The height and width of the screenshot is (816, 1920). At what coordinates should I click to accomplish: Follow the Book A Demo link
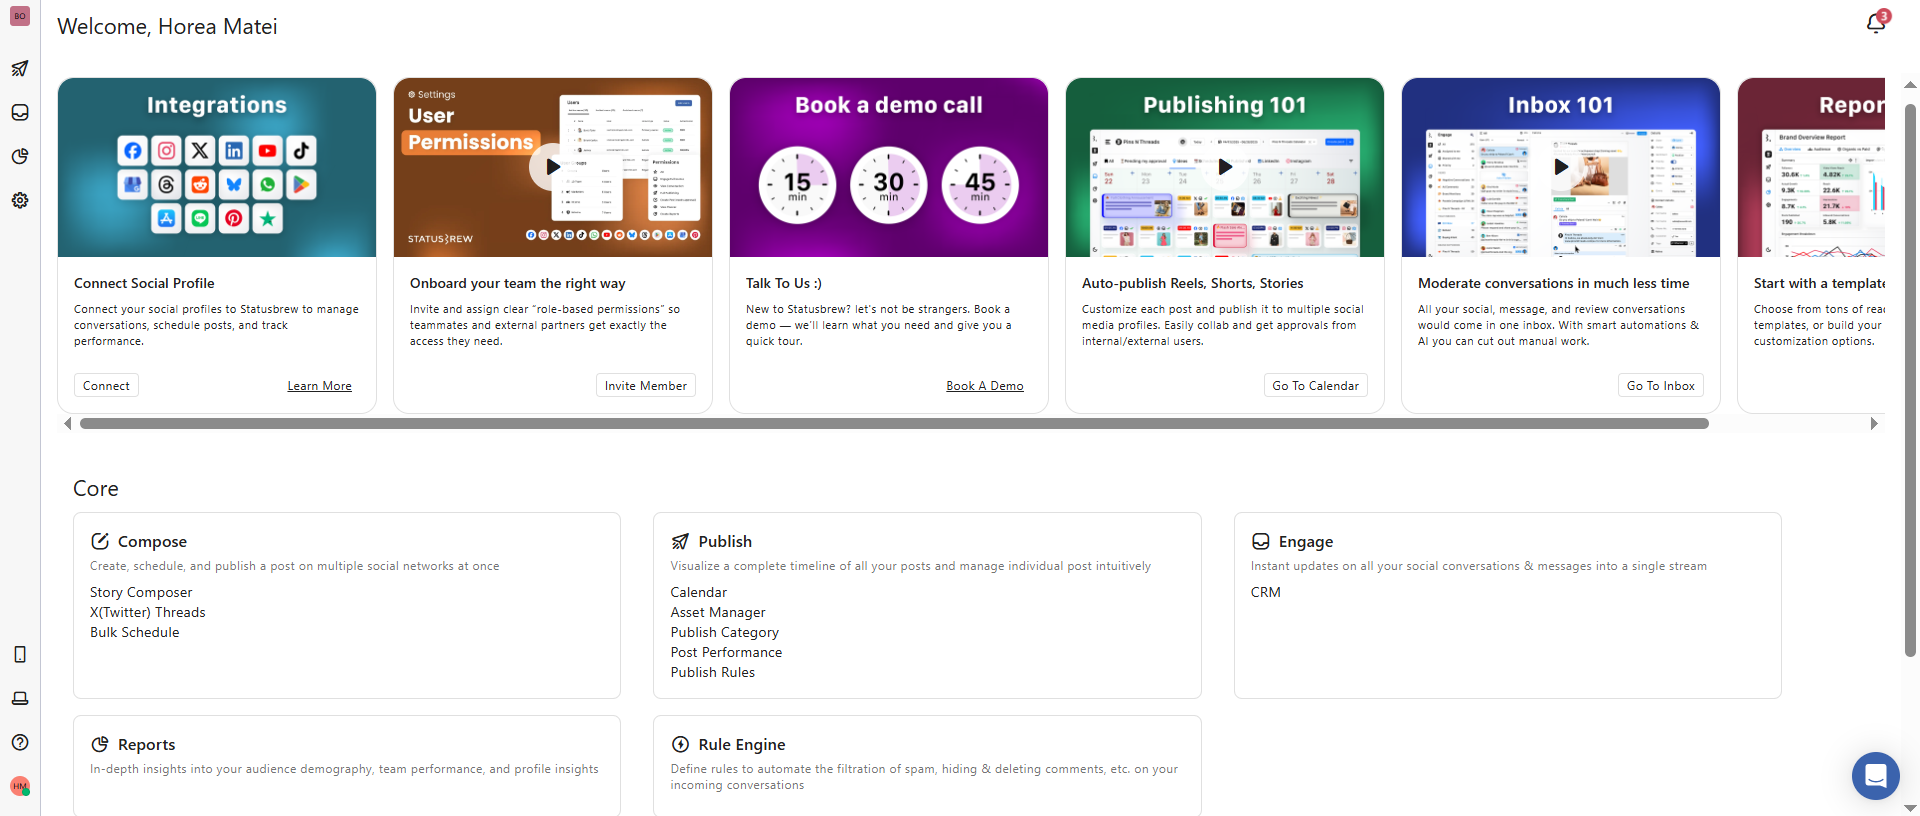(985, 386)
